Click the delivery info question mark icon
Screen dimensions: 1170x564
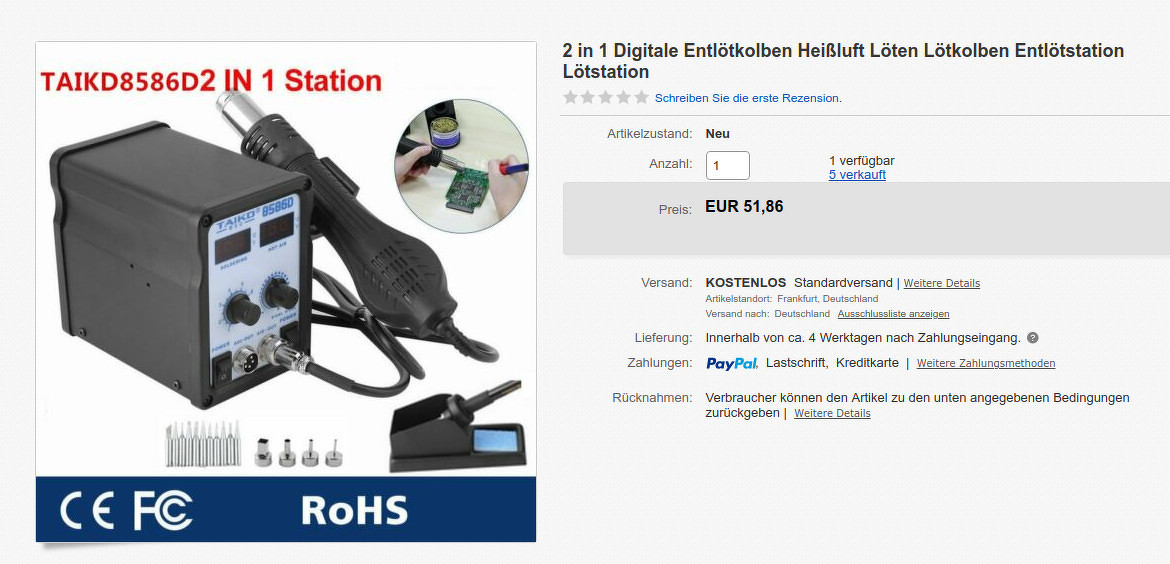pyautogui.click(x=1033, y=338)
